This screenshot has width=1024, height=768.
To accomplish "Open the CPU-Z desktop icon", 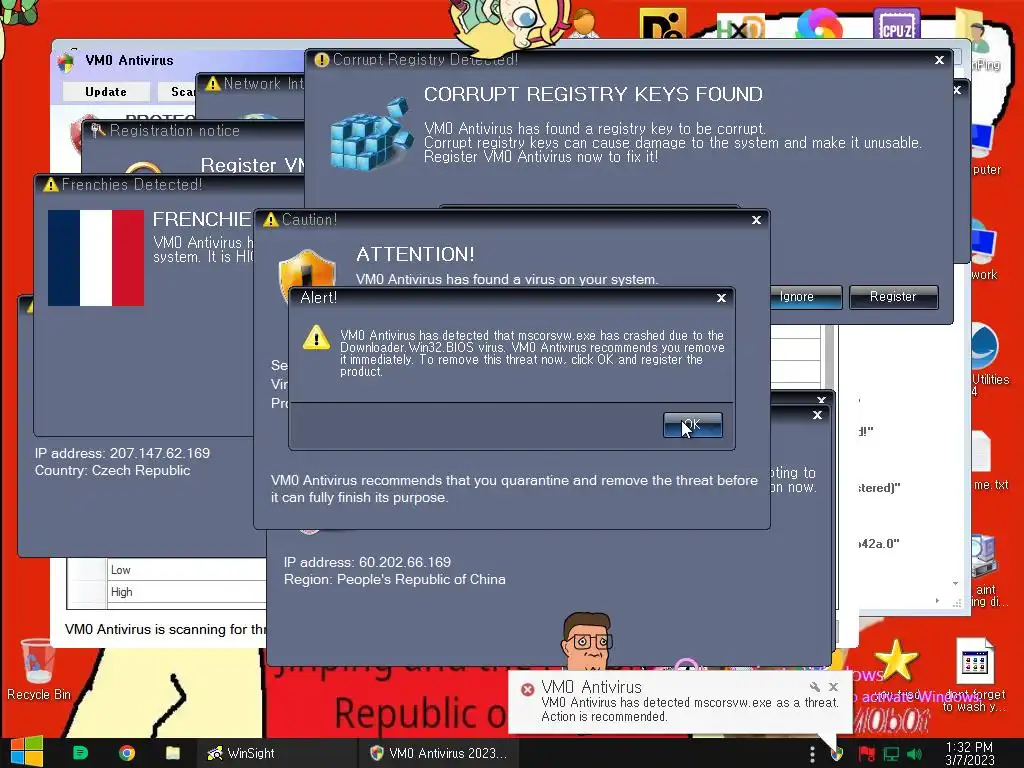I will 896,25.
